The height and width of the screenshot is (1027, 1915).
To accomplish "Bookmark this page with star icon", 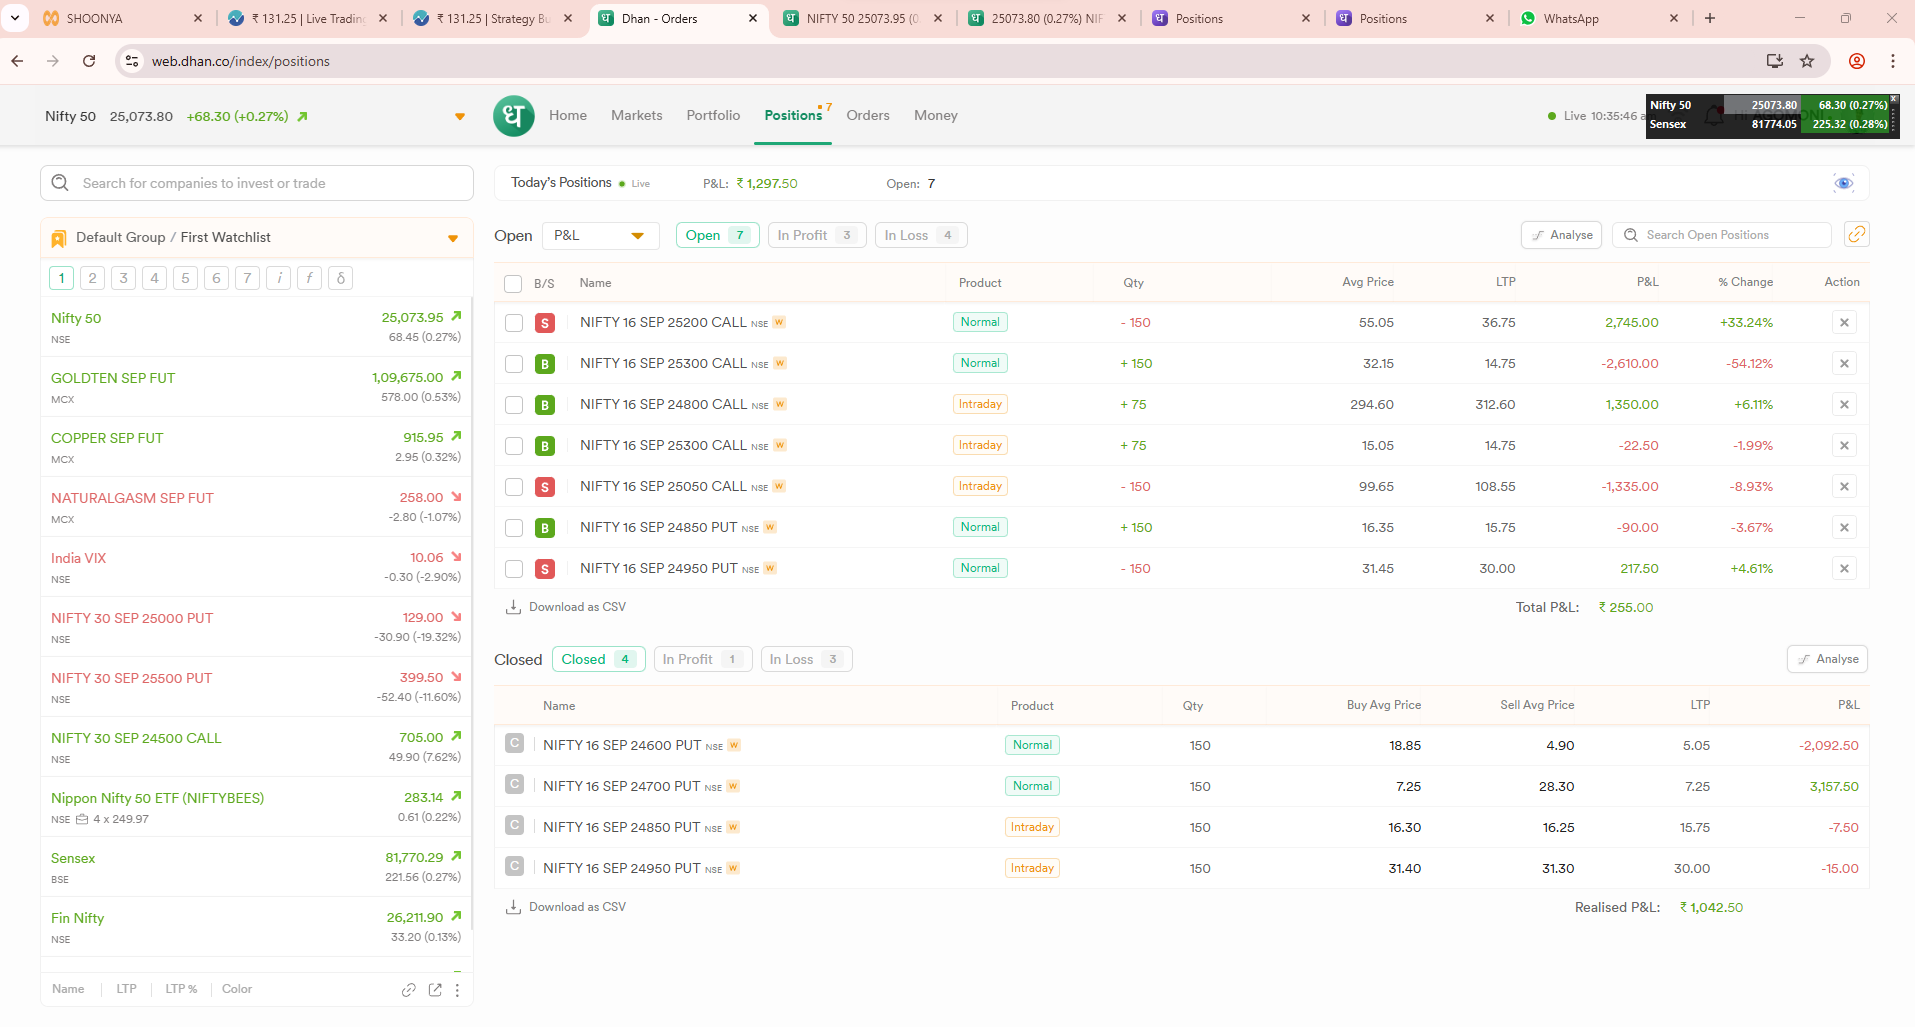I will tap(1807, 61).
